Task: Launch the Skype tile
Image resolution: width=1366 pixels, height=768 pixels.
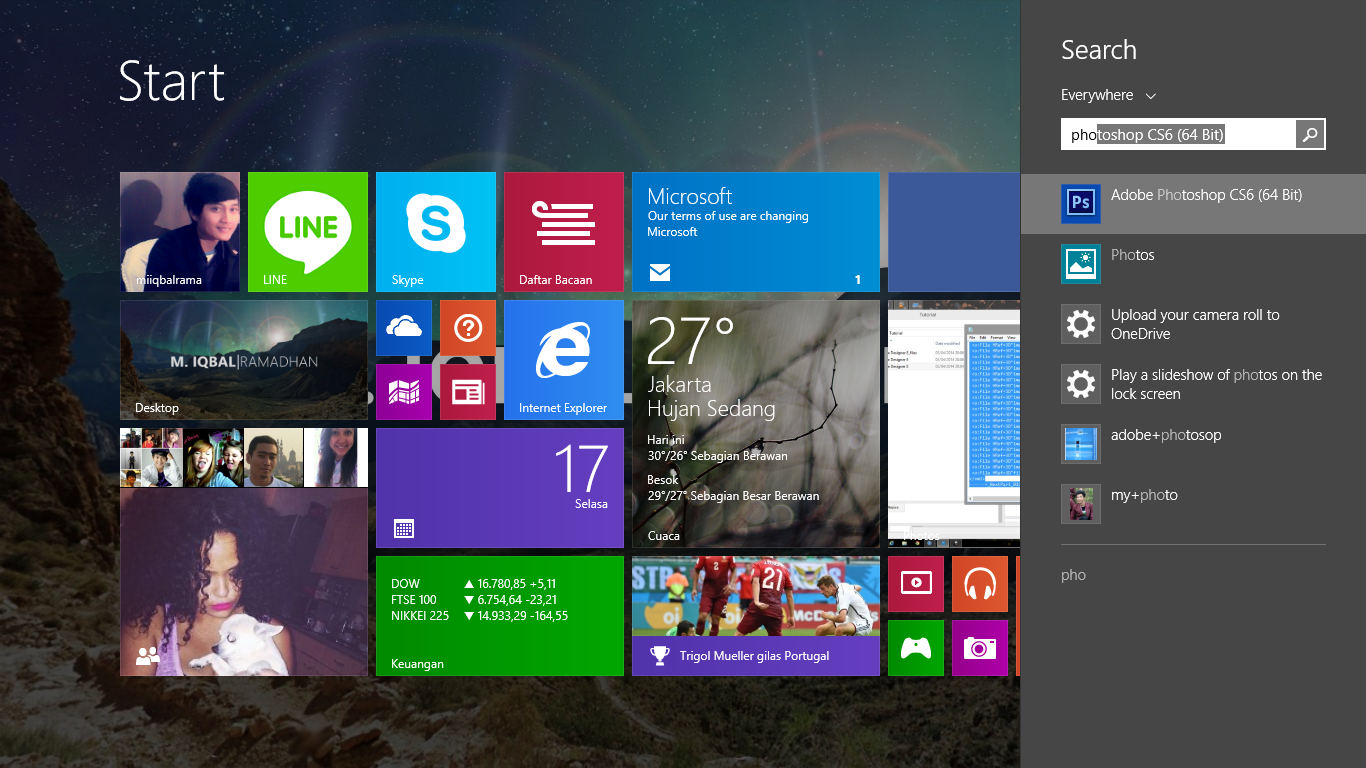Action: pyautogui.click(x=436, y=232)
